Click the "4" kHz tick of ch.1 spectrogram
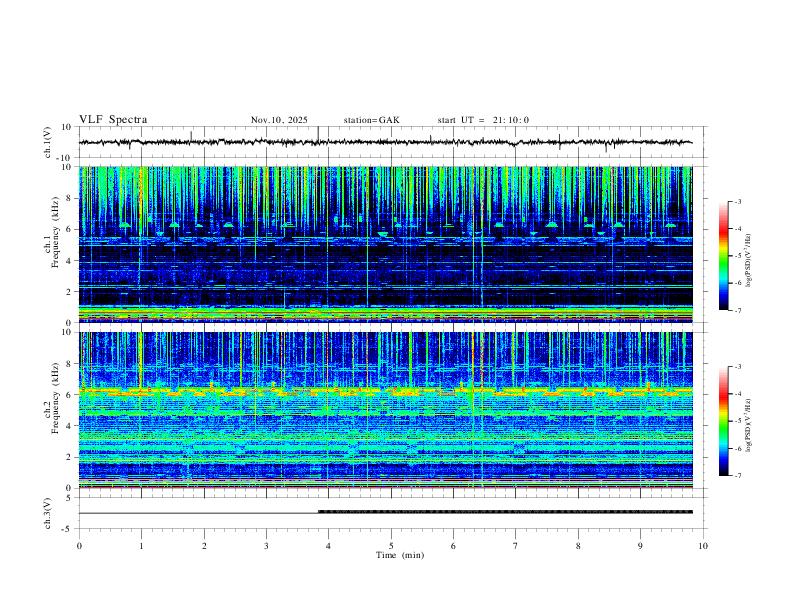792x612 pixels. pos(70,261)
